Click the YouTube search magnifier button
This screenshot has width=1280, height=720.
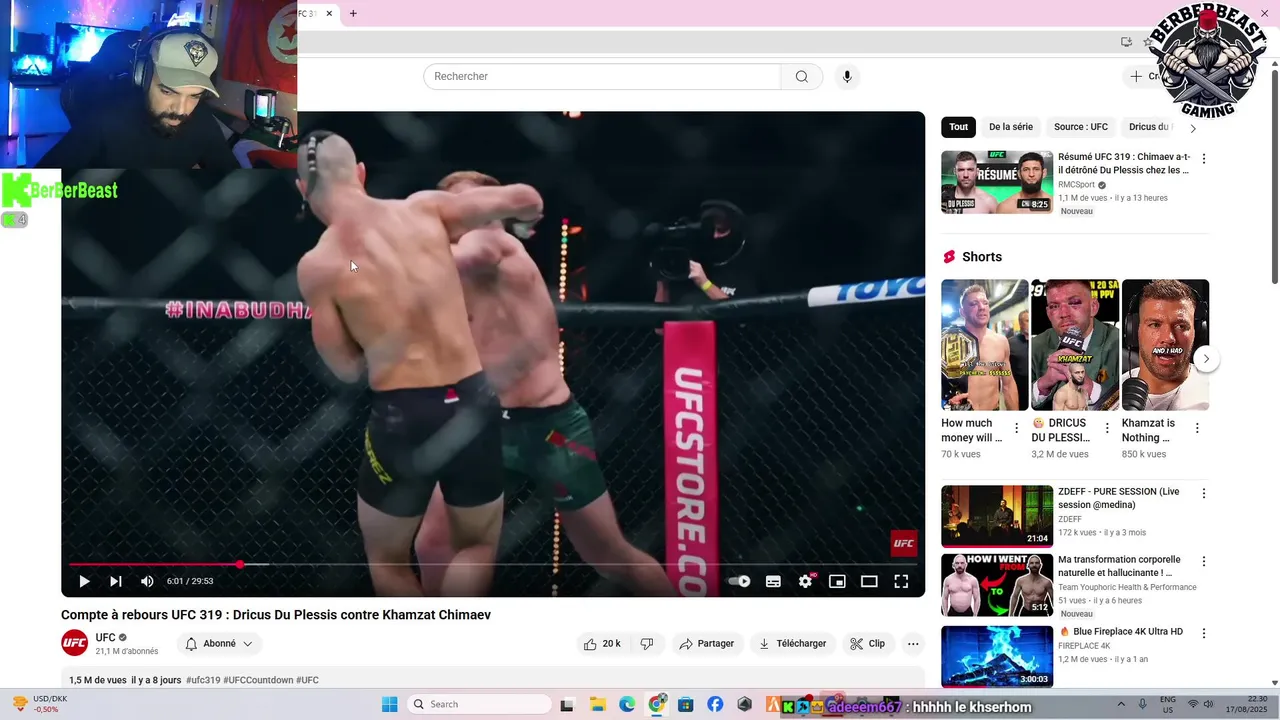click(802, 77)
